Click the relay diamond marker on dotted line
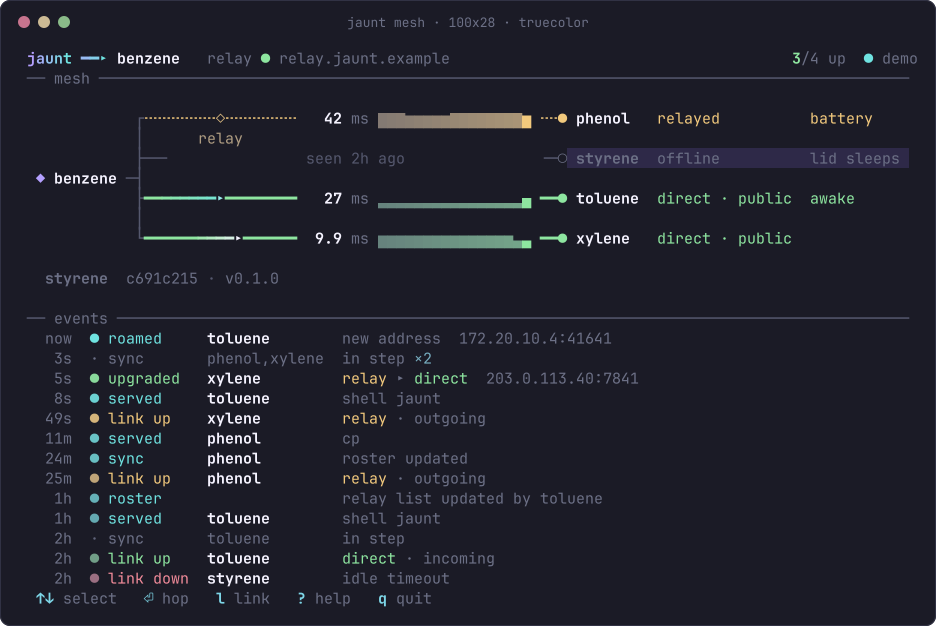The image size is (936, 626). click(220, 118)
